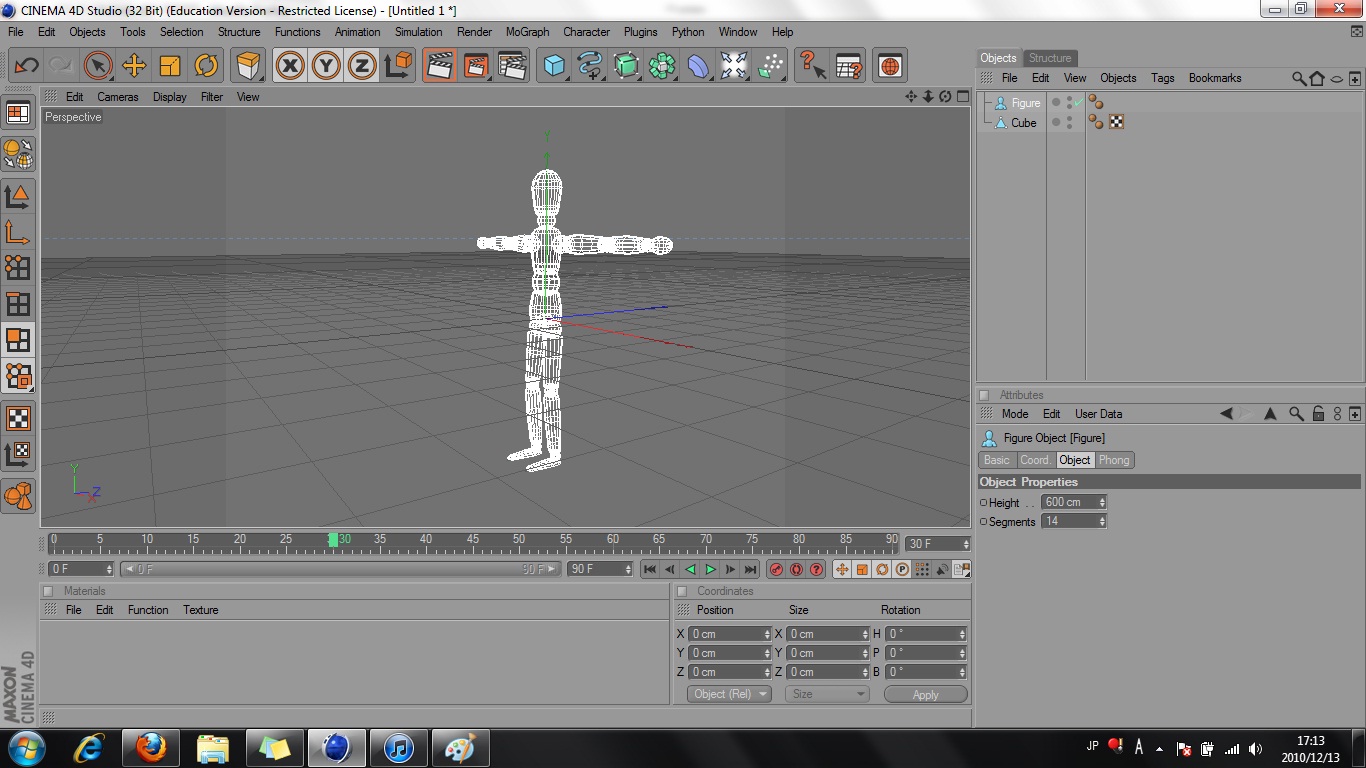The height and width of the screenshot is (768, 1366).
Task: Open the Basic attributes tab
Action: pos(997,460)
